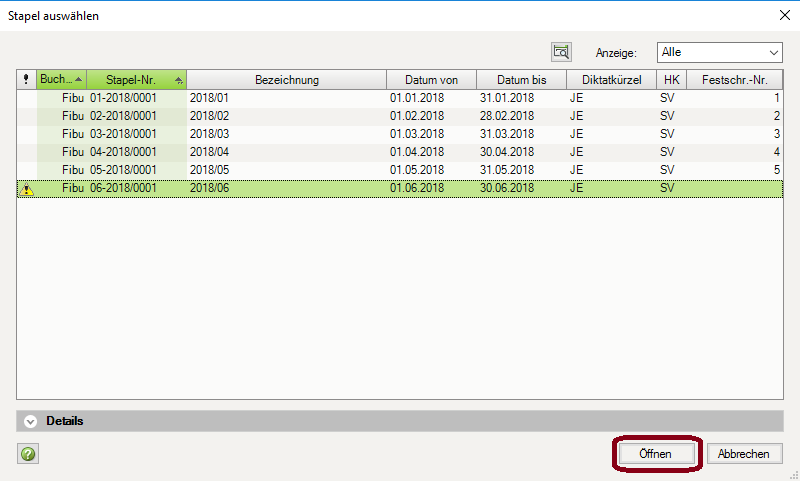Expand the Details section
Screen dimensions: 800x481
(30, 421)
